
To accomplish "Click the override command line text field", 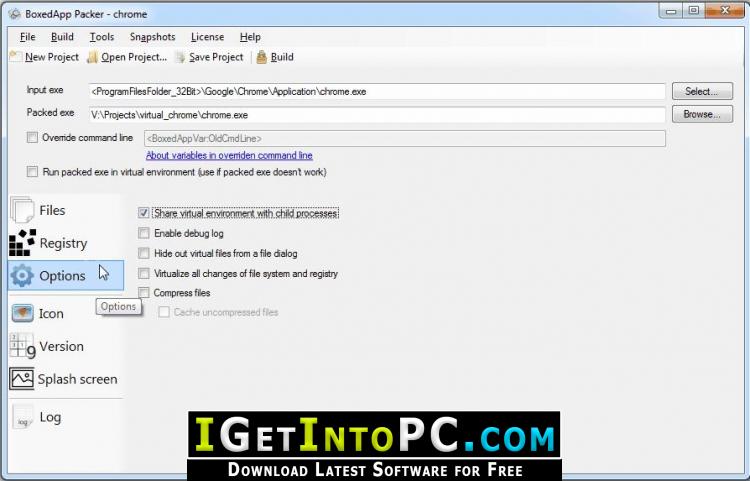I will 405,139.
